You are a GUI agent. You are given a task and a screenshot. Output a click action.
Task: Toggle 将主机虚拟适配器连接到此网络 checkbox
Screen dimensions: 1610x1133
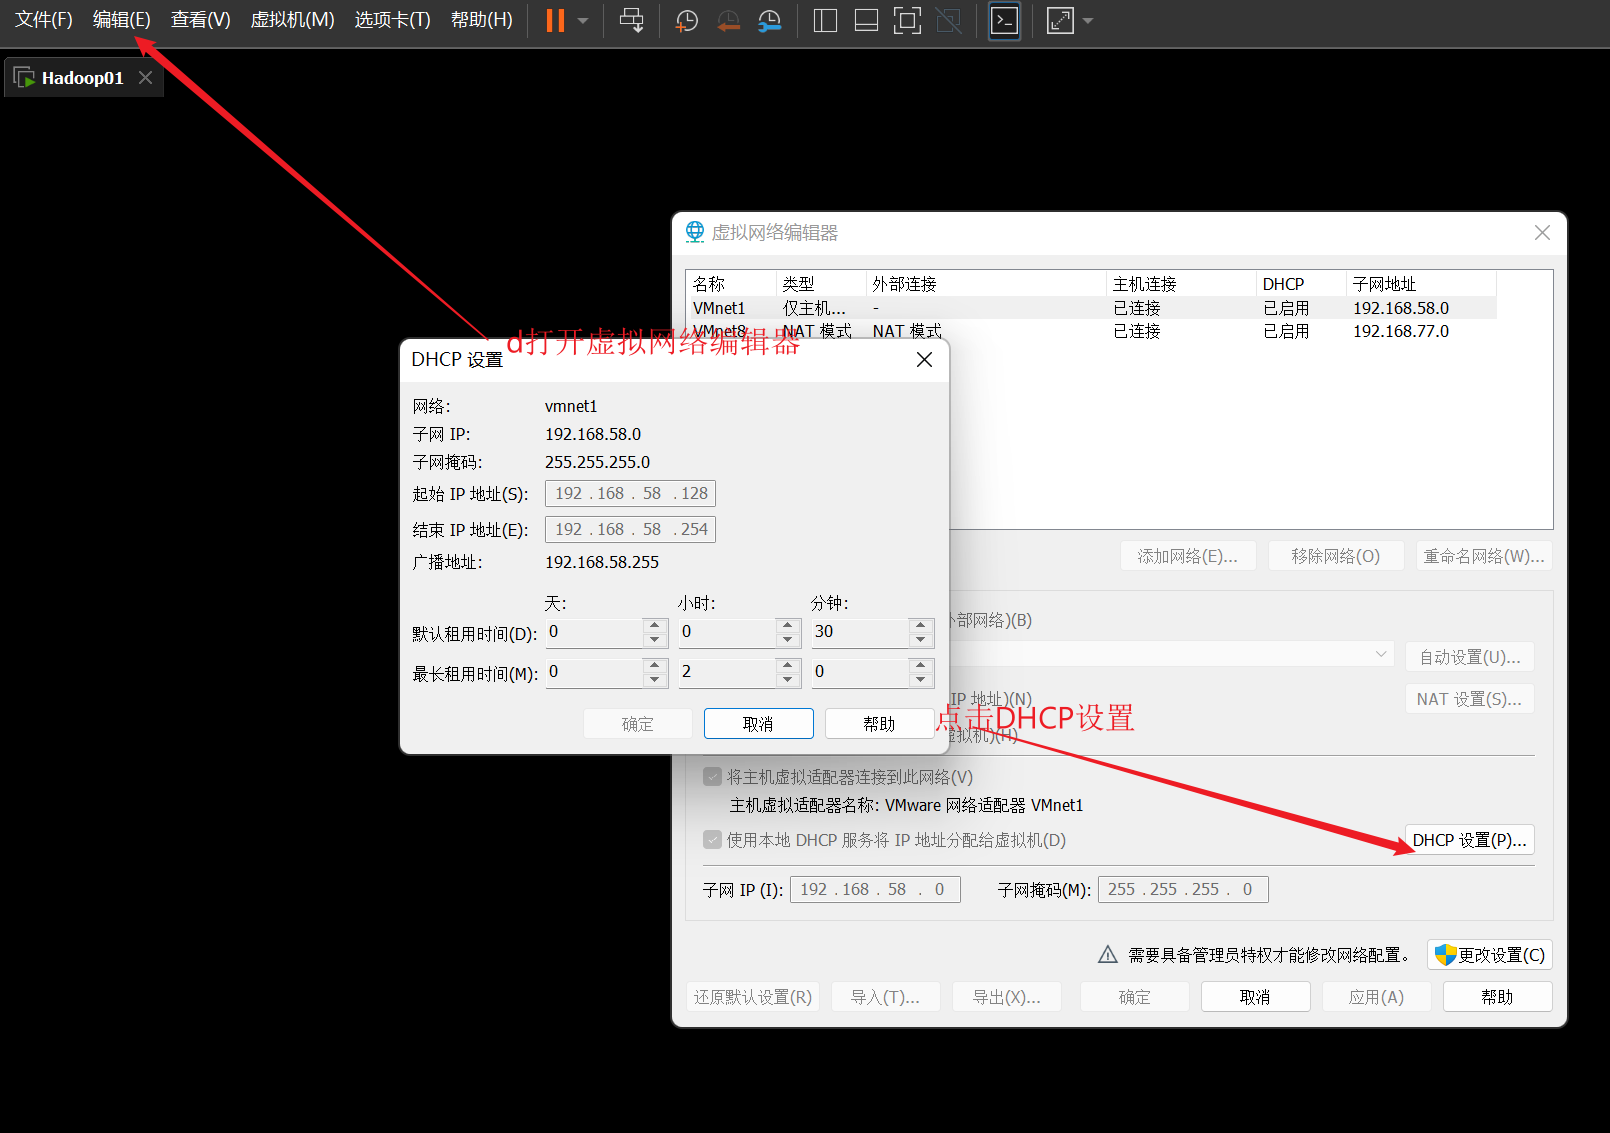tap(713, 777)
